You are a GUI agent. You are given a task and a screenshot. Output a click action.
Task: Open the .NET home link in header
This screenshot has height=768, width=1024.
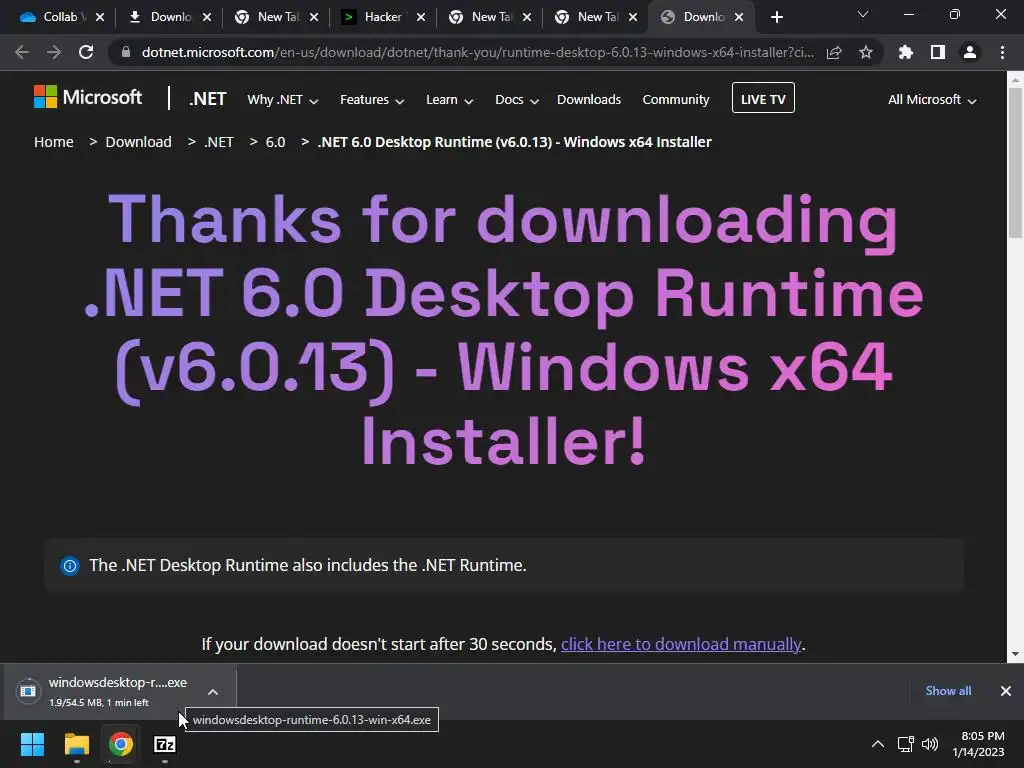(x=208, y=99)
